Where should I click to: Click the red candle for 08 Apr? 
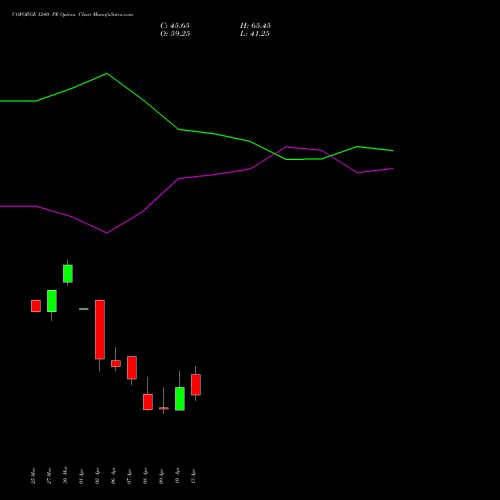click(148, 402)
